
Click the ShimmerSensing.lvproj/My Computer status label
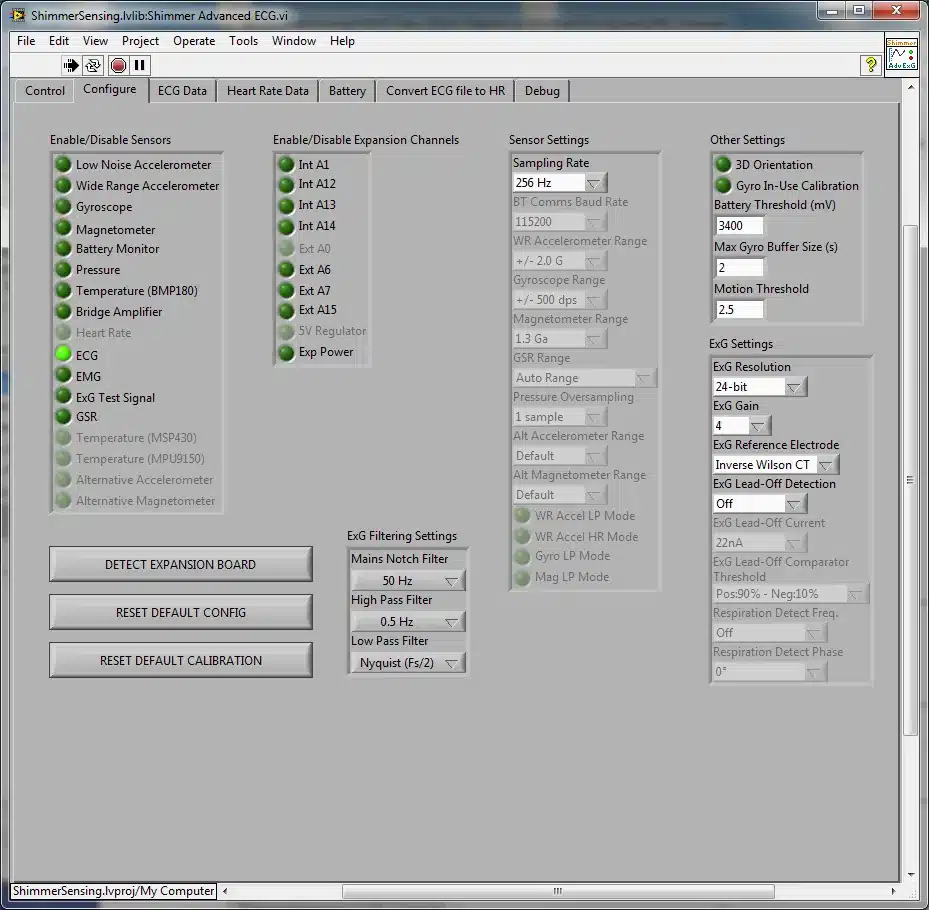tap(114, 891)
